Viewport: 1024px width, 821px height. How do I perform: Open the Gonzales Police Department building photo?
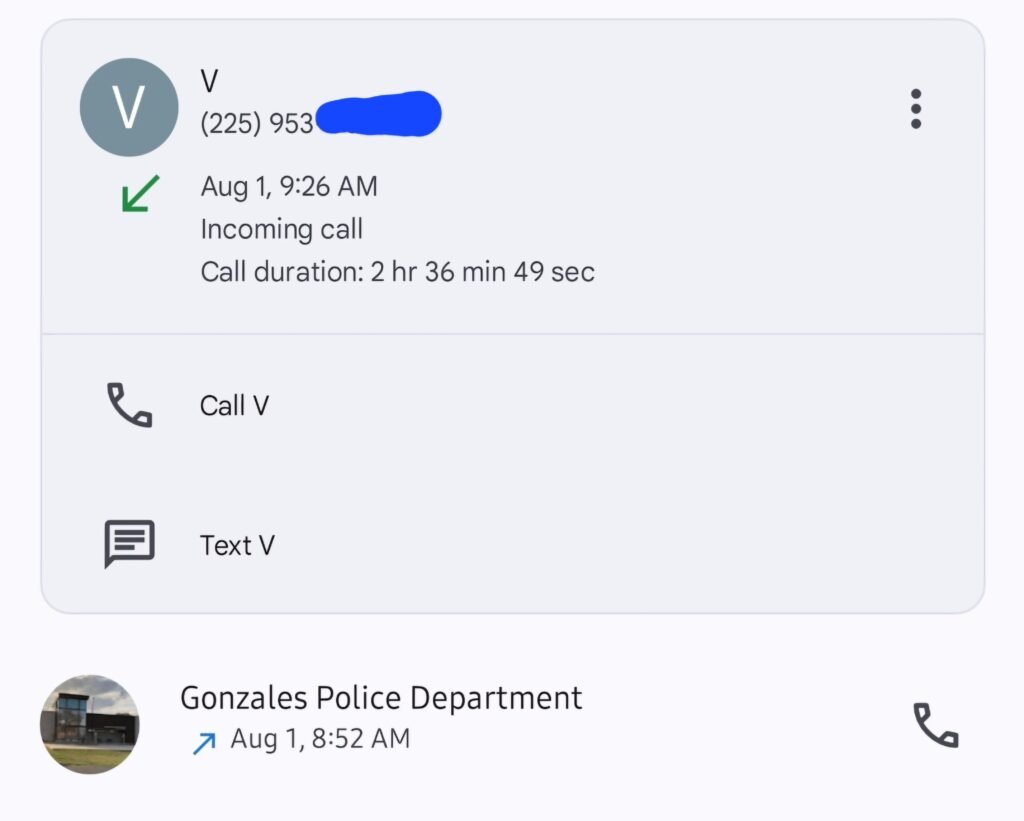90,724
